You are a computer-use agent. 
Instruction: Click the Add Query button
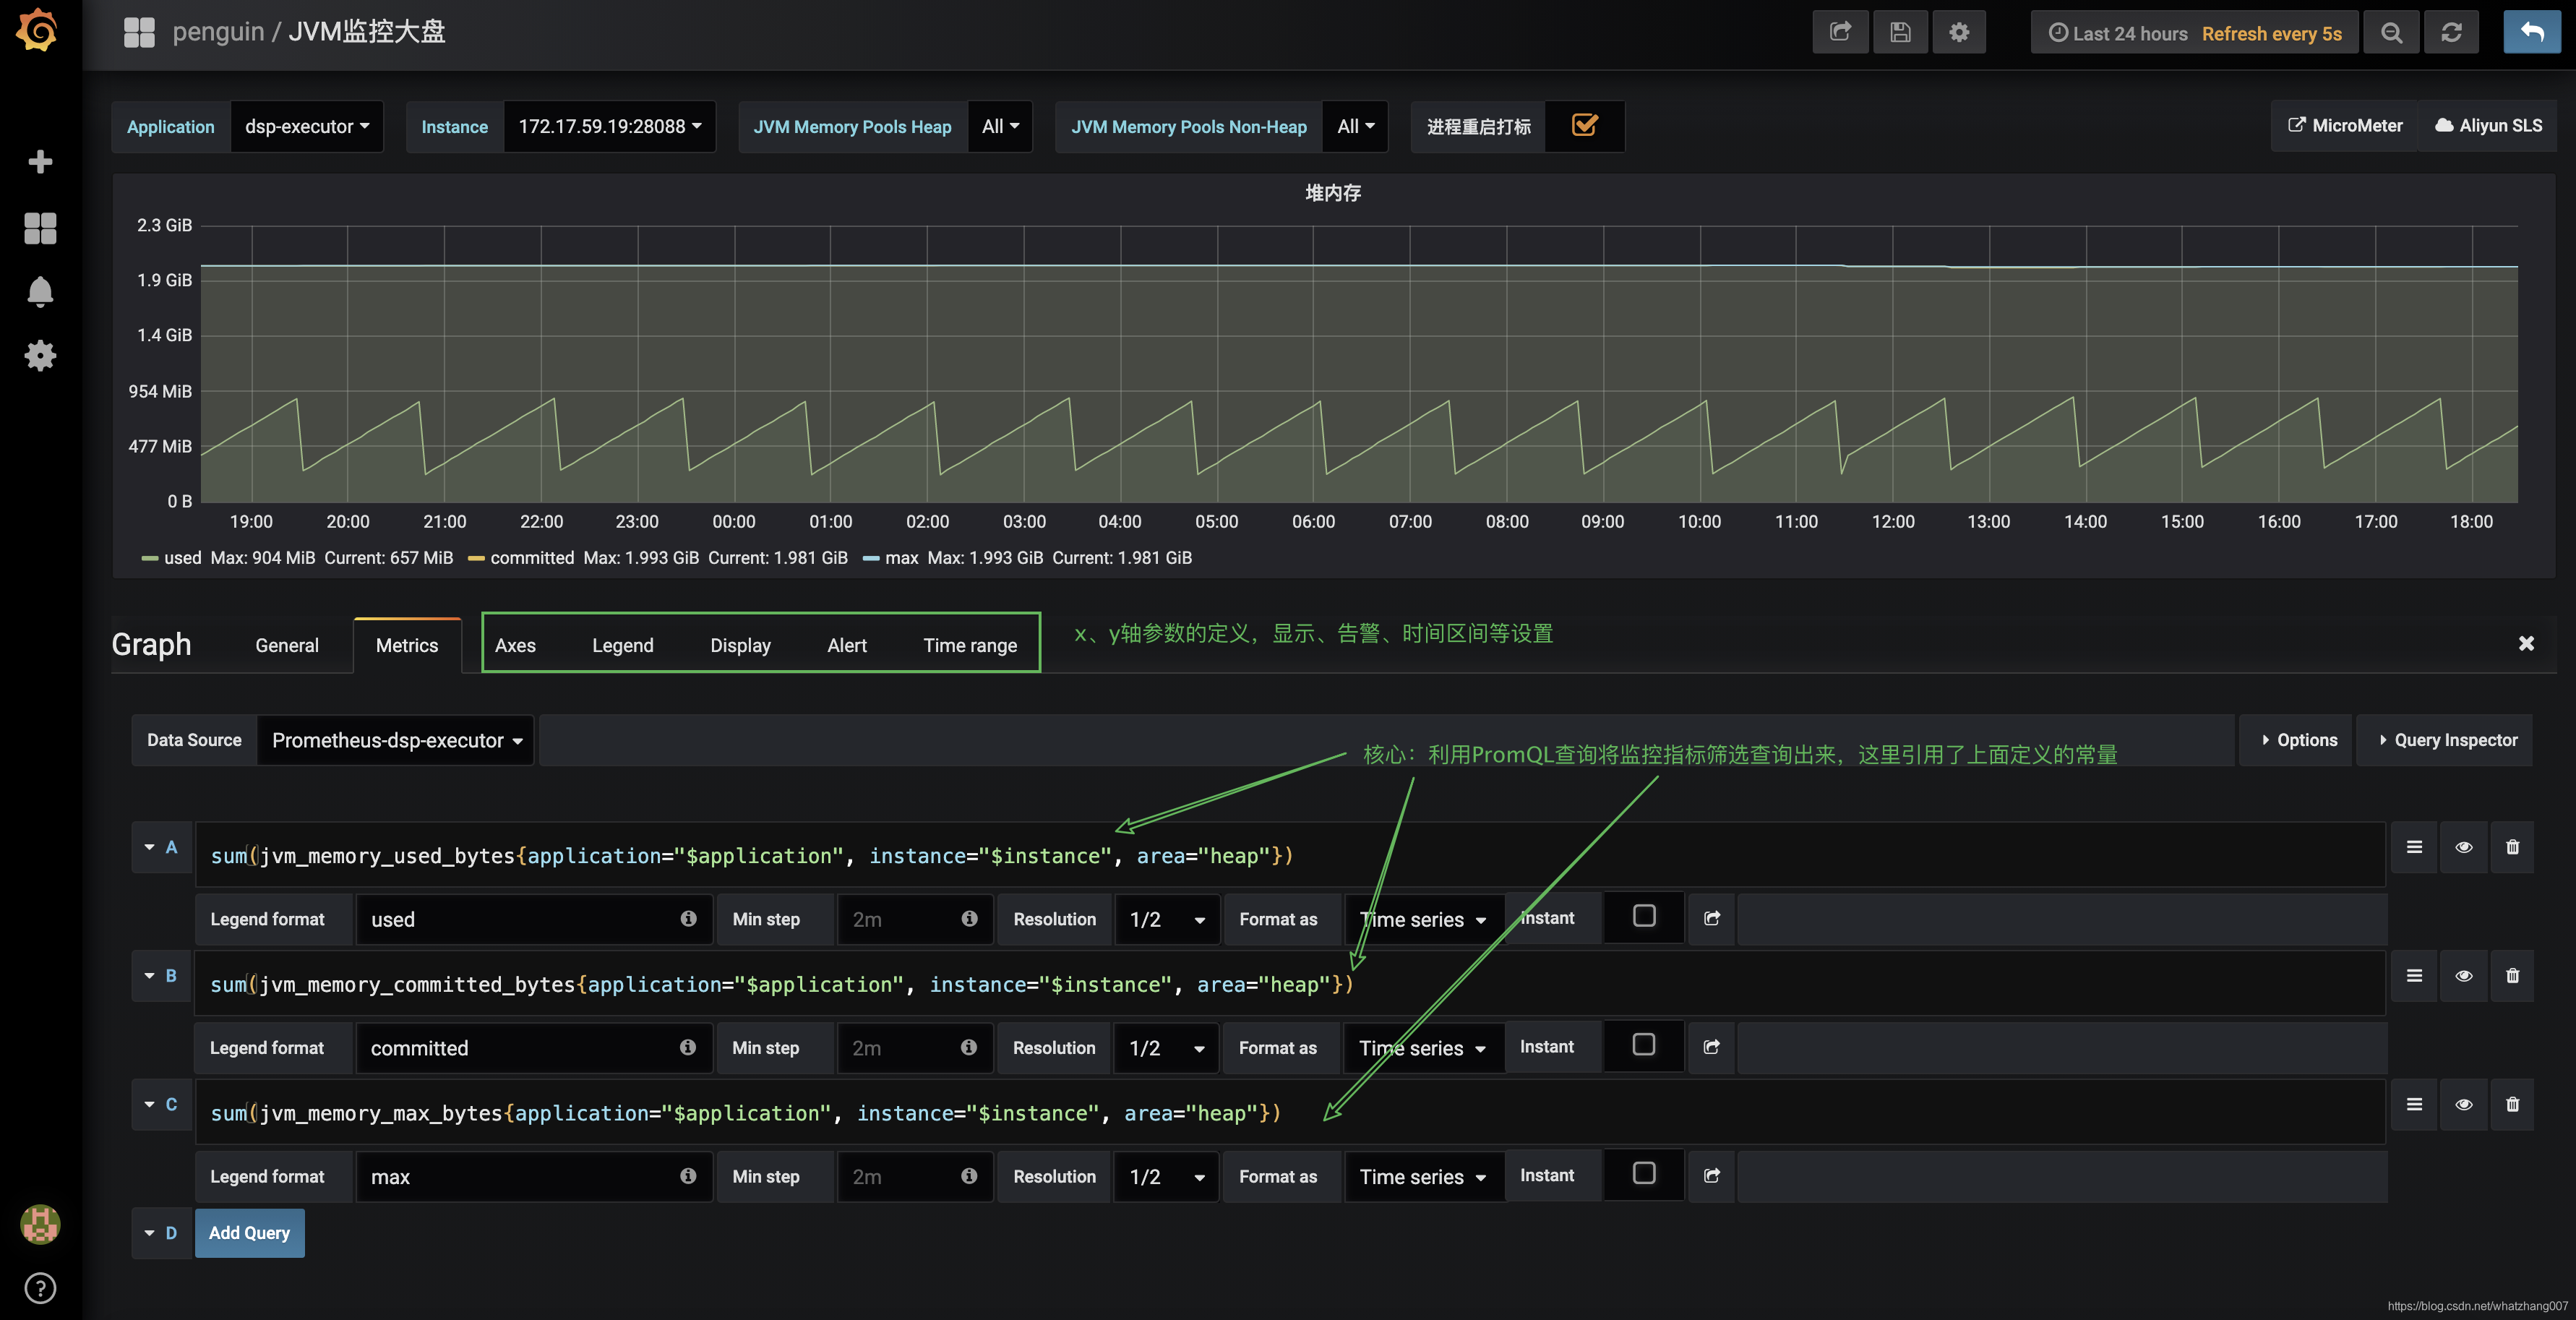[249, 1233]
